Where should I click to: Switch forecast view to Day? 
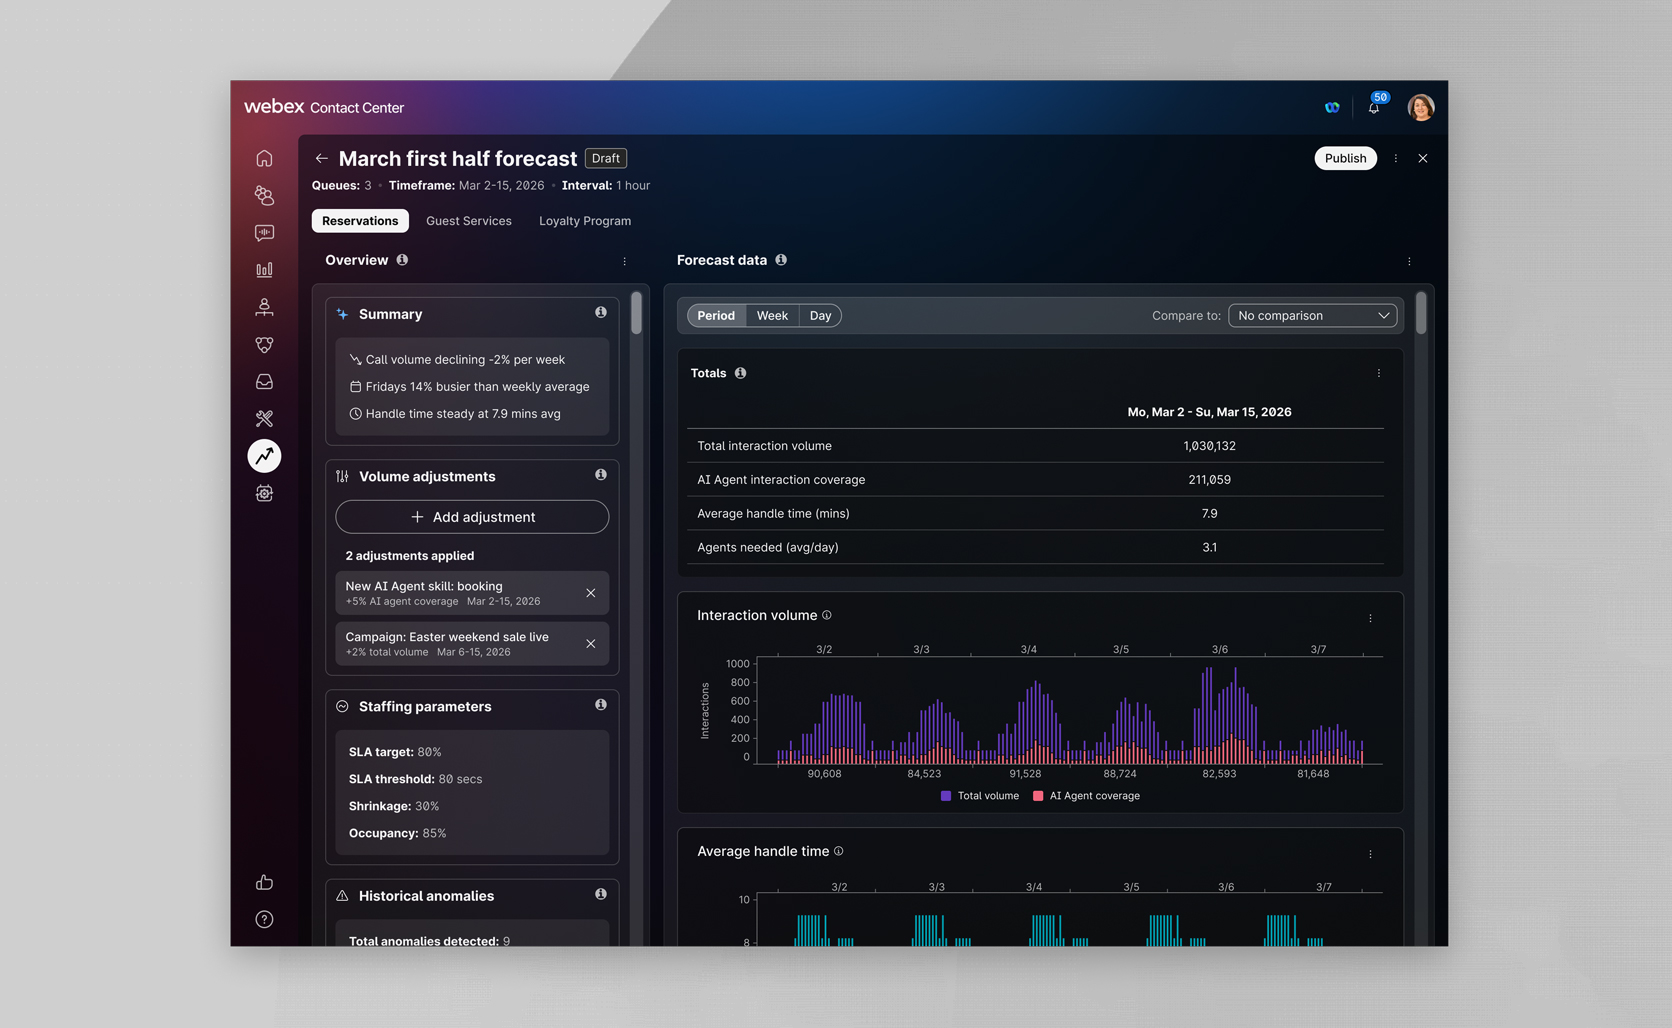coord(820,316)
